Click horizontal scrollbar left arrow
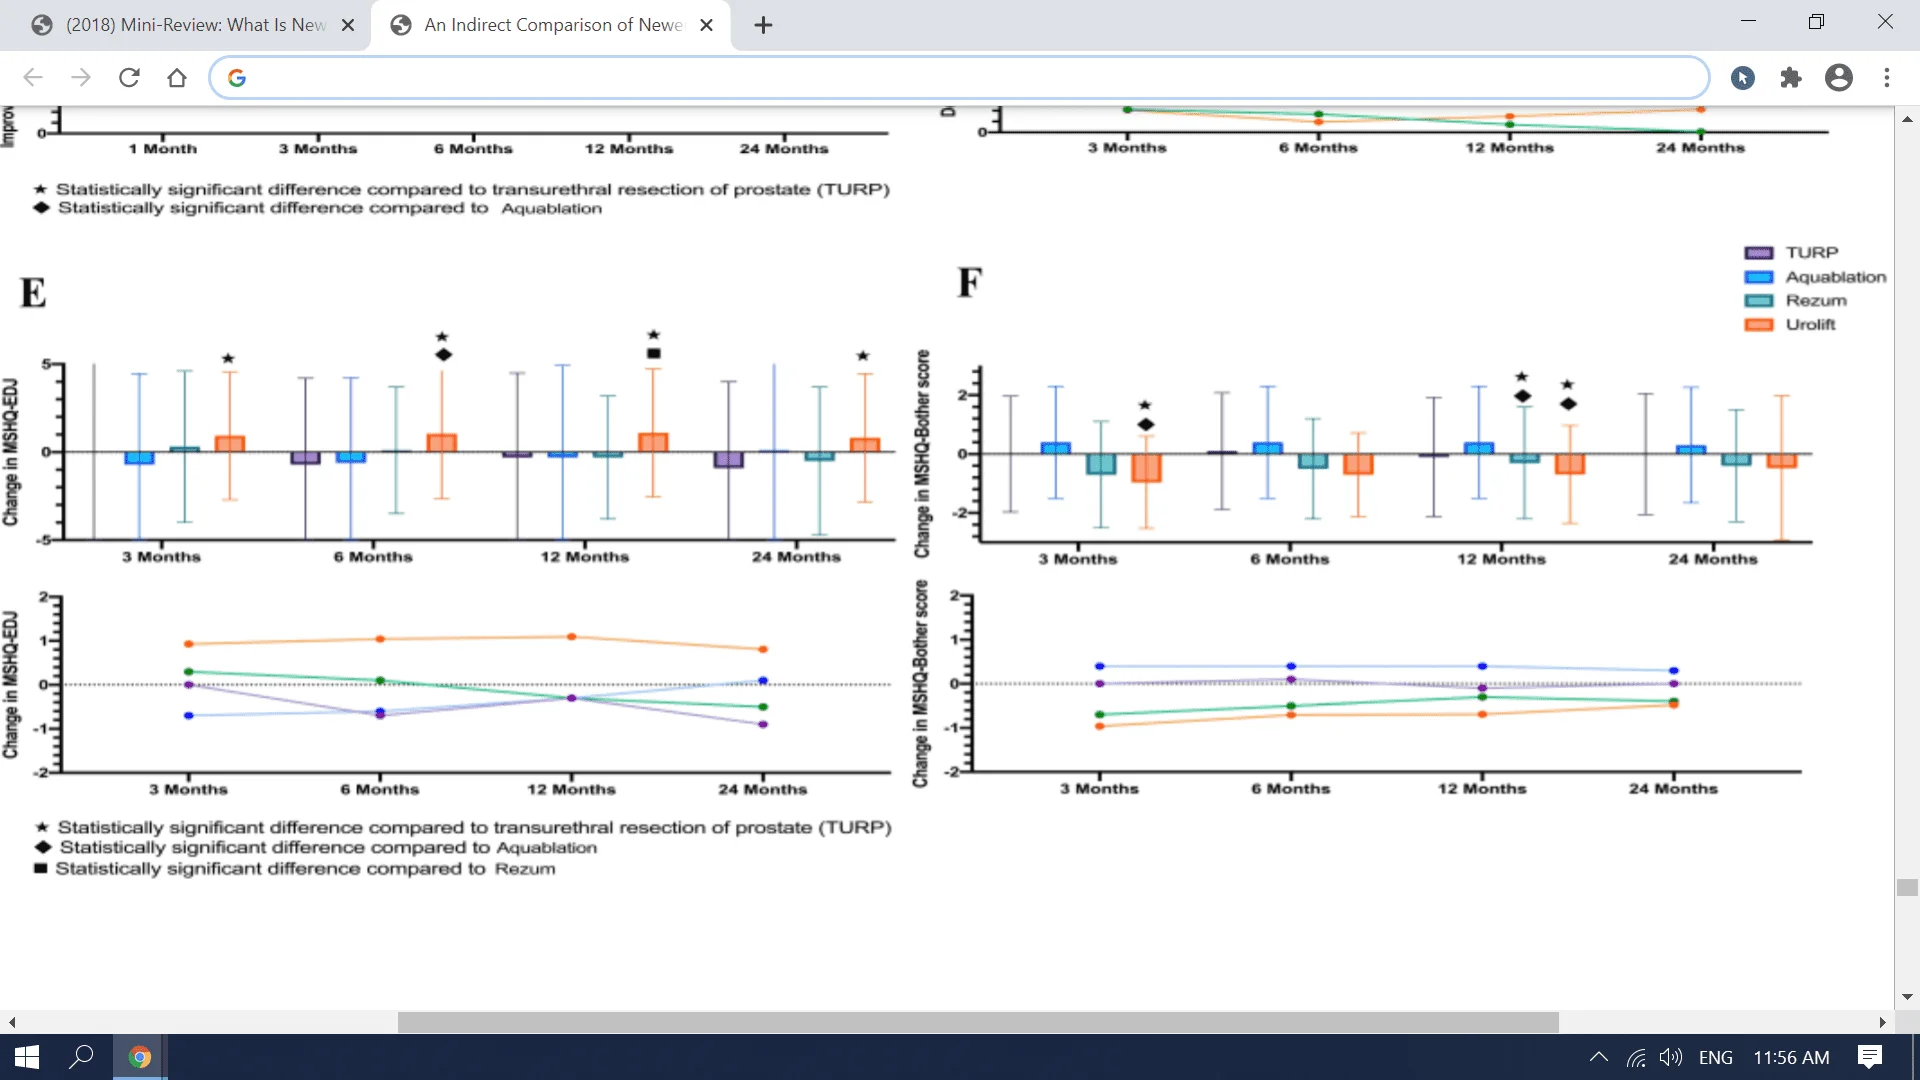1920x1080 pixels. [x=12, y=1022]
